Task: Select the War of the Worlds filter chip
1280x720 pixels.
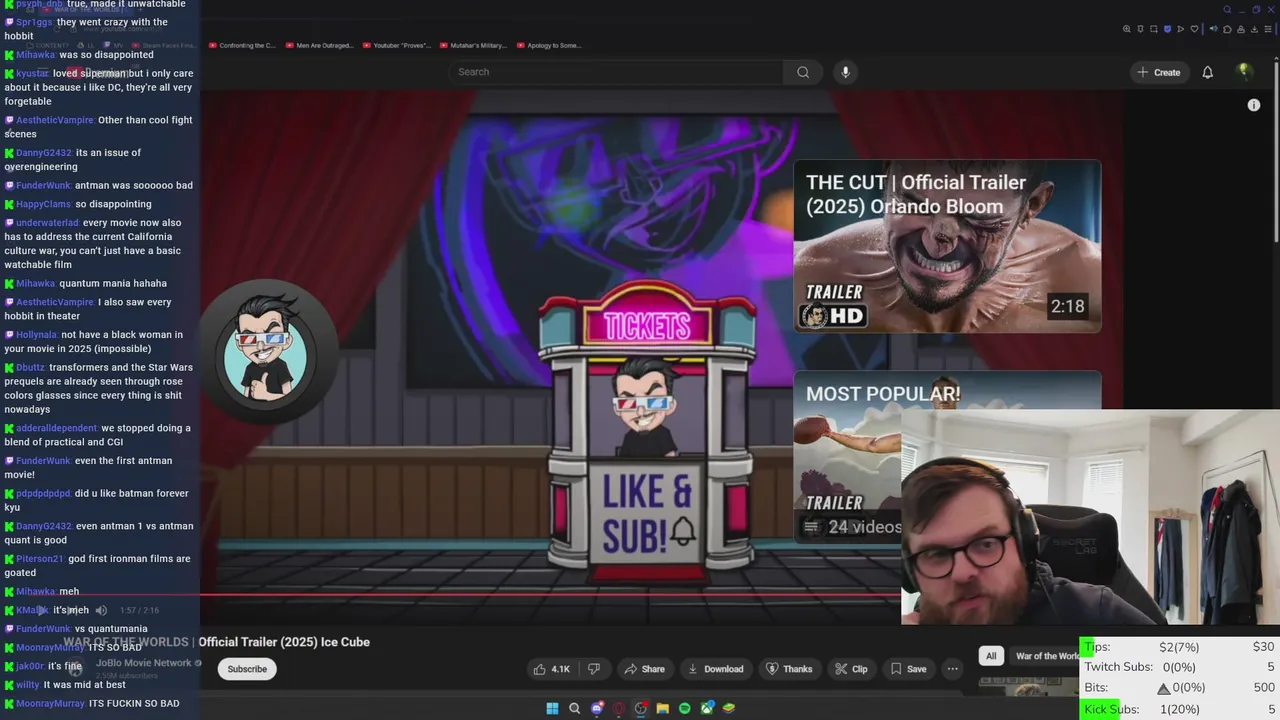Action: (1045, 656)
